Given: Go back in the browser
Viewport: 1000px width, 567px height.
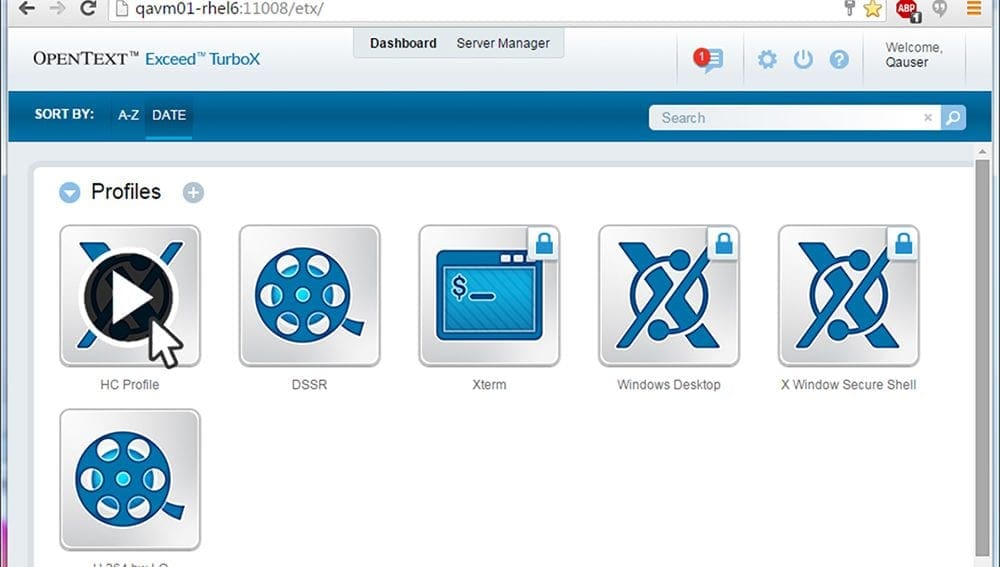Looking at the screenshot, I should click(x=26, y=8).
